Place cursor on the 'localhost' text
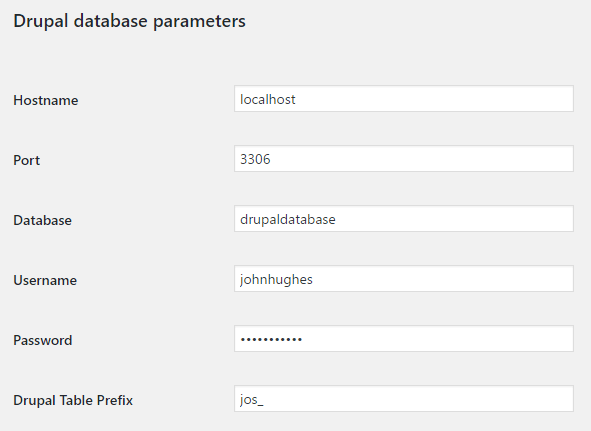591x431 pixels. [268, 99]
